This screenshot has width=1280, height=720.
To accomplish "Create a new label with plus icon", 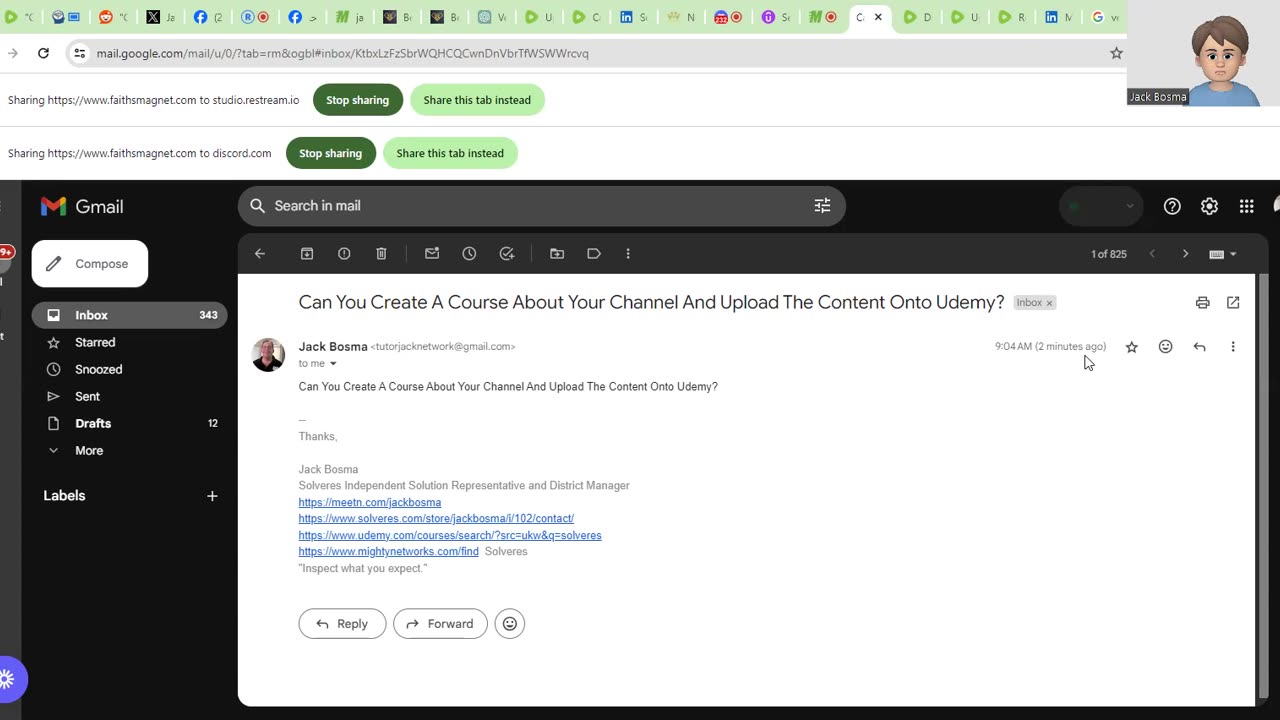I will point(212,496).
